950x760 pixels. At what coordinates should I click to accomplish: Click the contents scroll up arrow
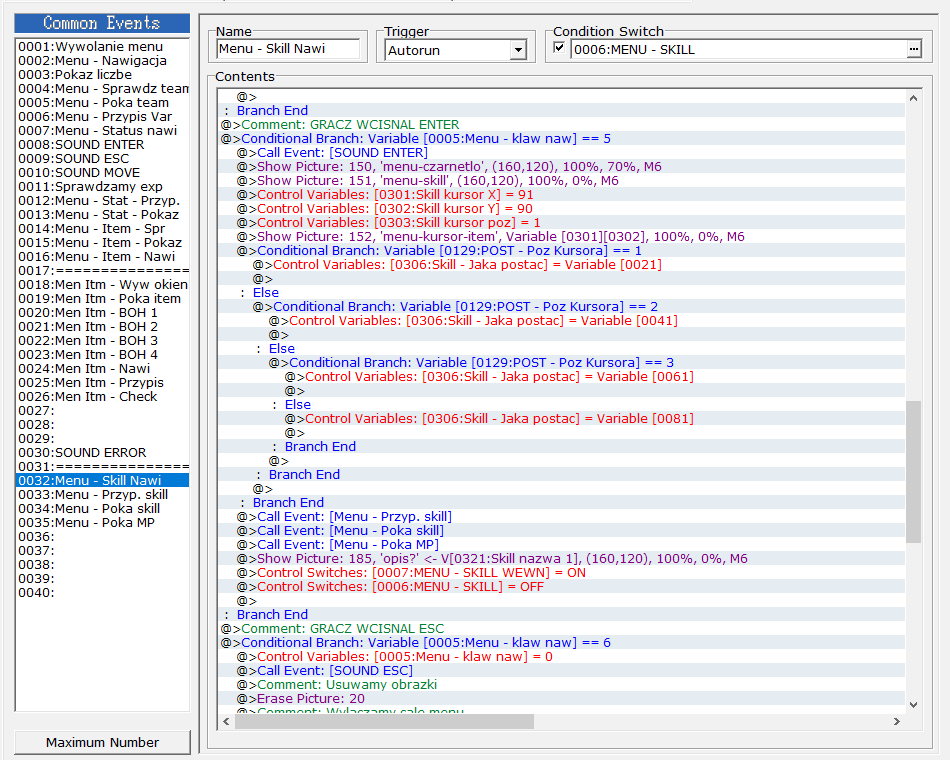click(x=913, y=98)
